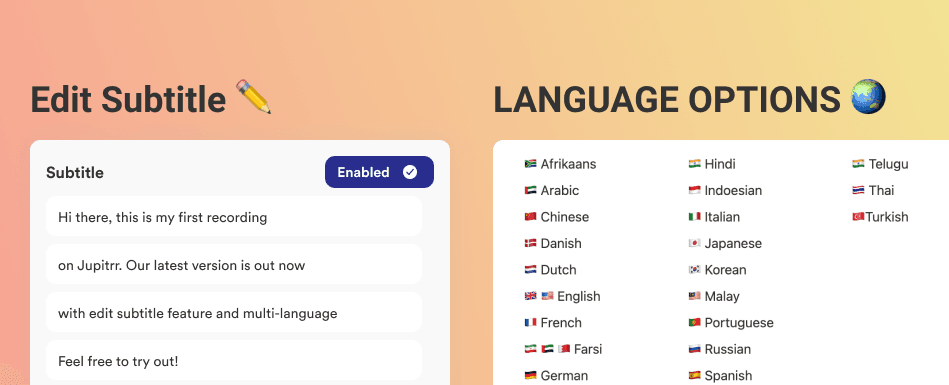Screen dimensions: 949x385
Task: Click the Japan flag next to Japanese
Action: click(694, 243)
